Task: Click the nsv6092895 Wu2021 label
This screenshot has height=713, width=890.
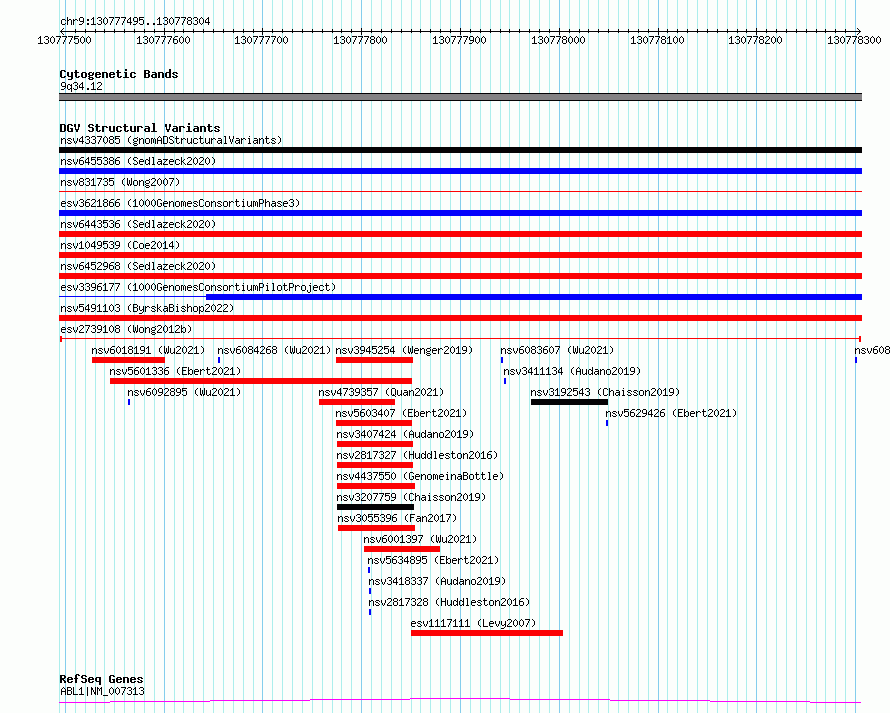Action: pos(184,392)
